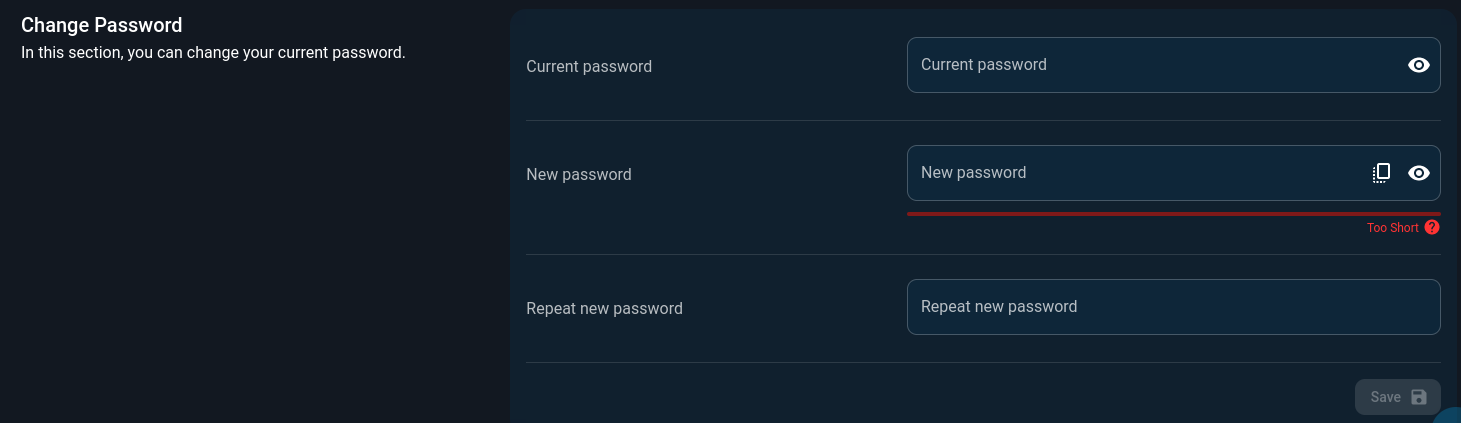
Task: Click the divider line below Current password row
Action: (983, 120)
